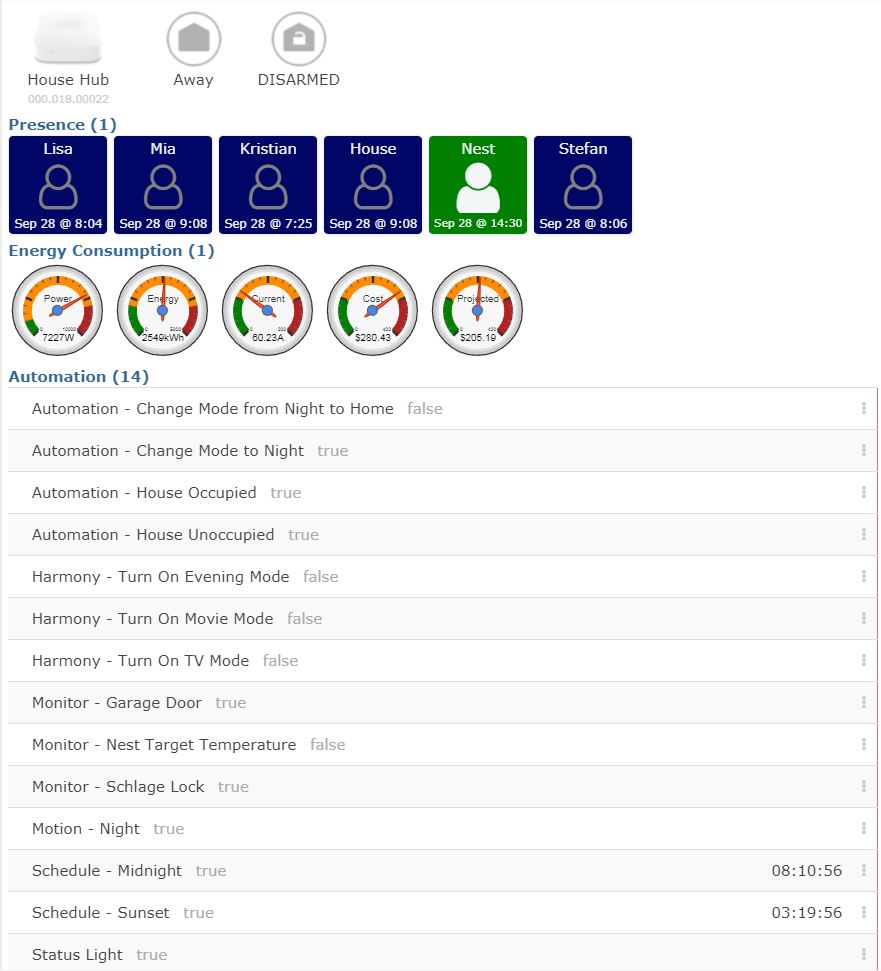881x971 pixels.
Task: Open options menu for Automation - House Occupied
Action: click(862, 492)
